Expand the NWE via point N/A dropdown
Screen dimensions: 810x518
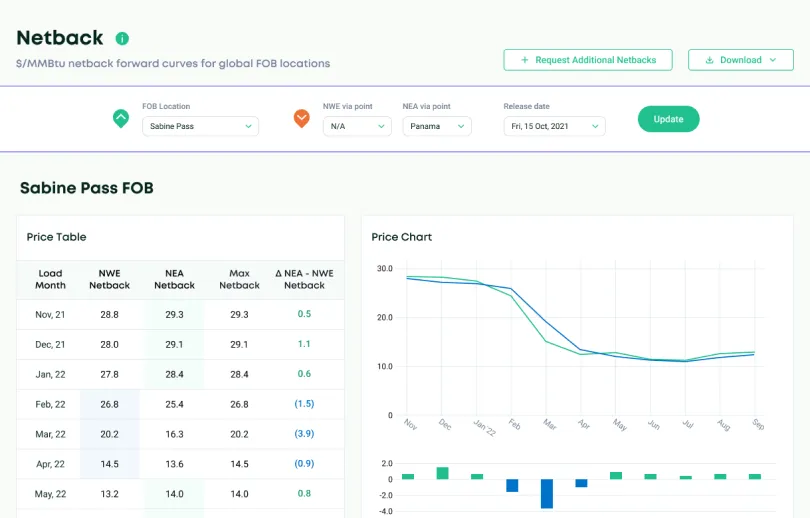[x=357, y=126]
